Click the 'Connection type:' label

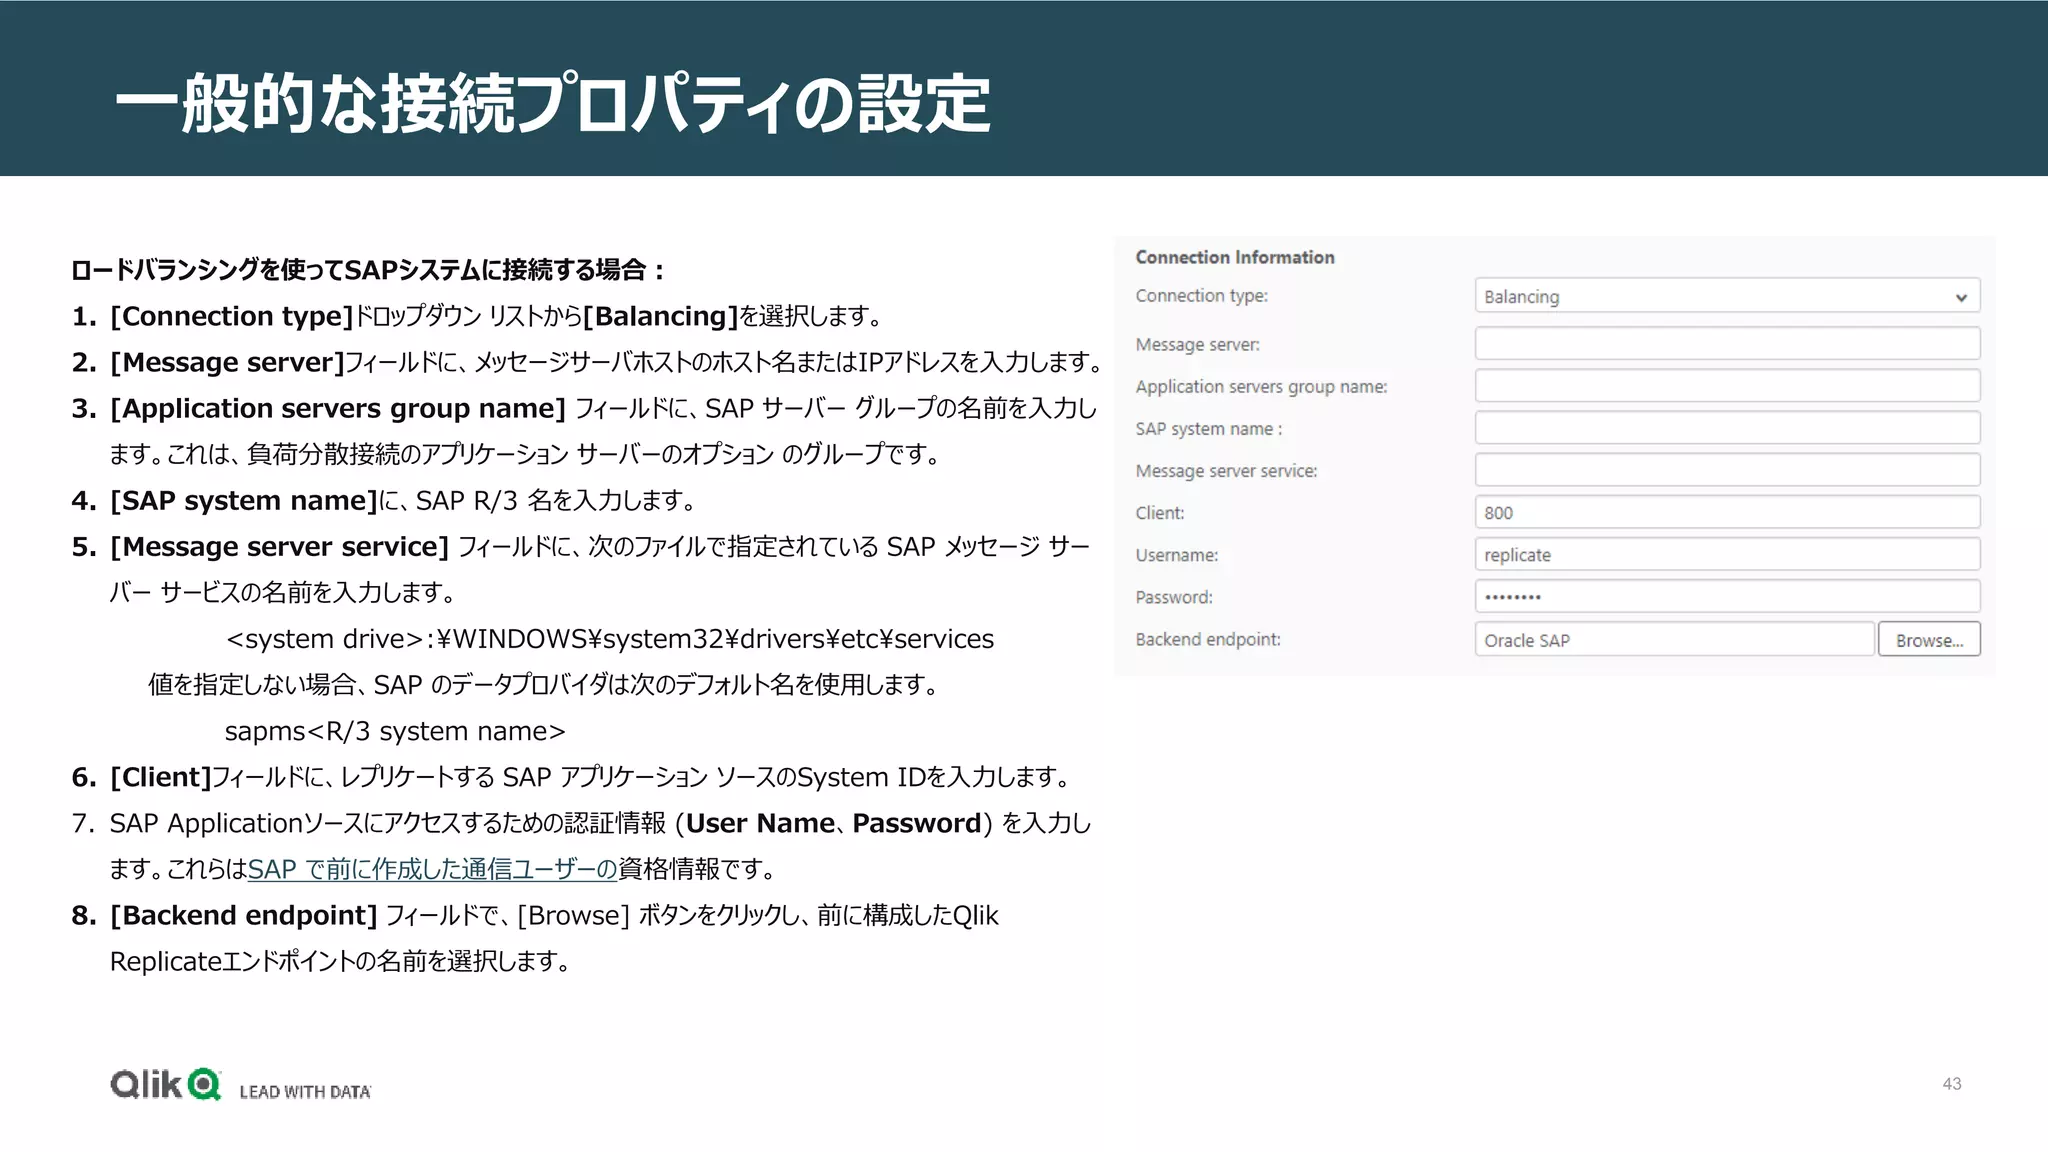click(x=1201, y=296)
